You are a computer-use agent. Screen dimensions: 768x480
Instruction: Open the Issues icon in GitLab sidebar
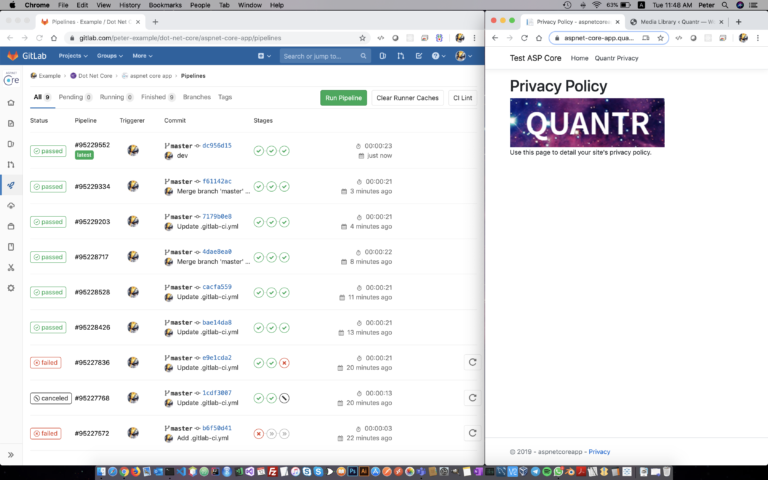(x=11, y=144)
